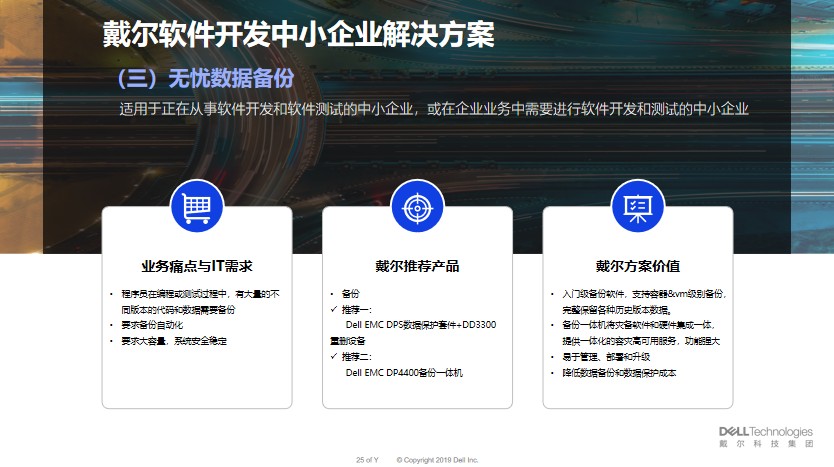Click the checkmark item 推荐一:

tap(357, 310)
